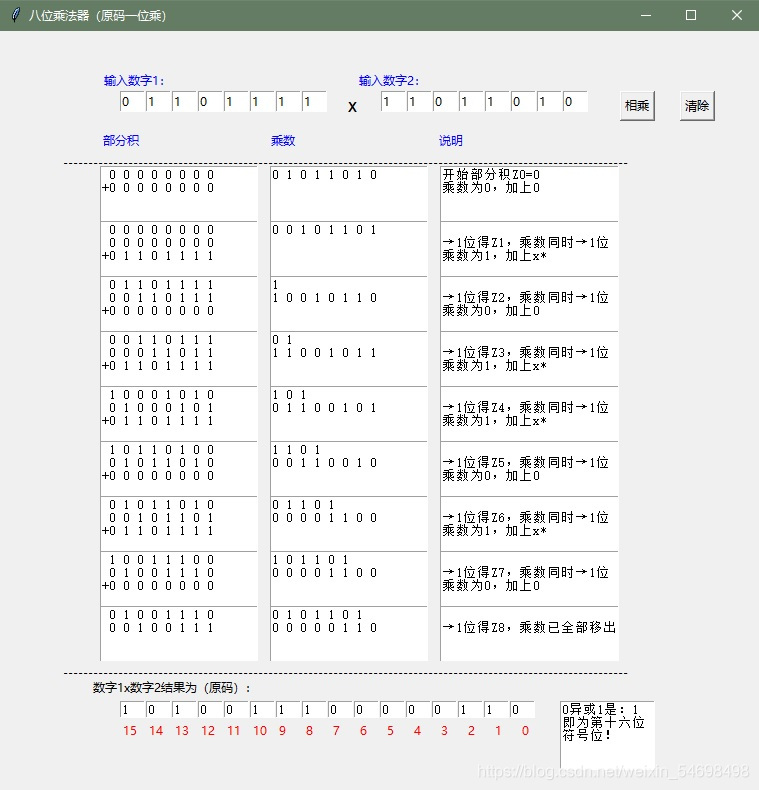Click result bit field above label 6
This screenshot has width=759, height=790.
(366, 710)
